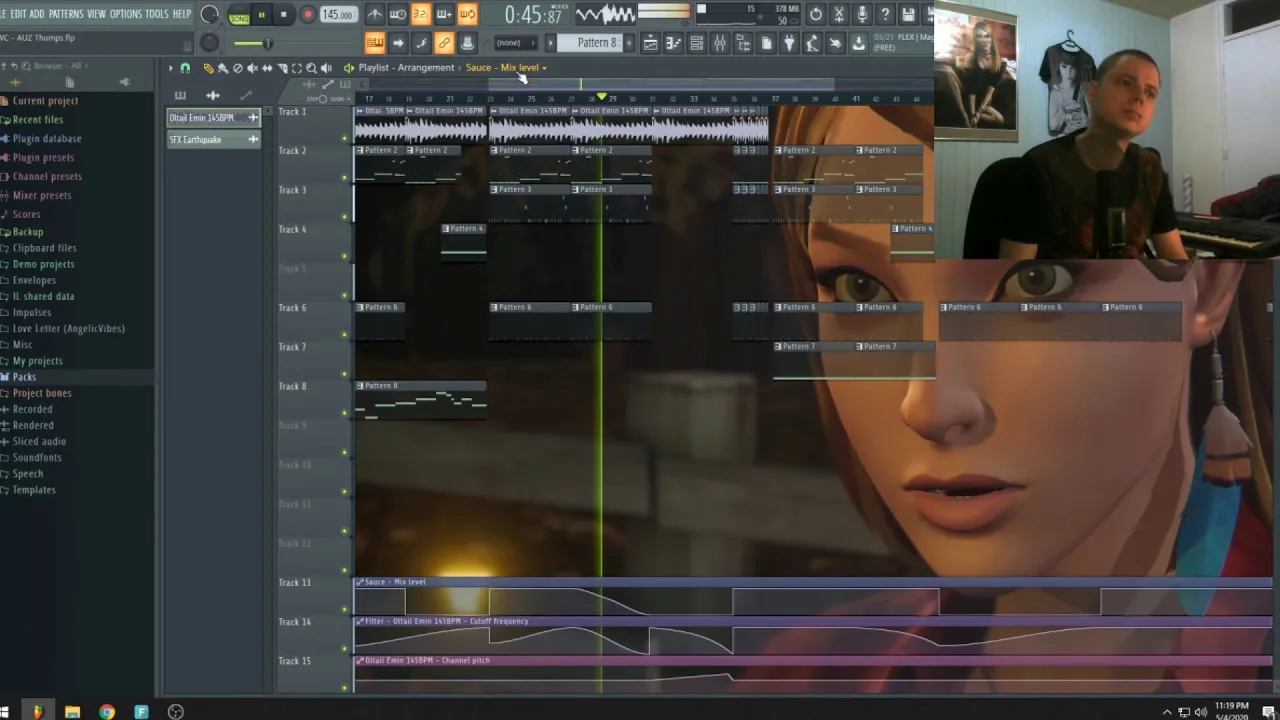1280x720 pixels.
Task: Open the Piano roll view icon
Action: pyautogui.click(x=674, y=43)
